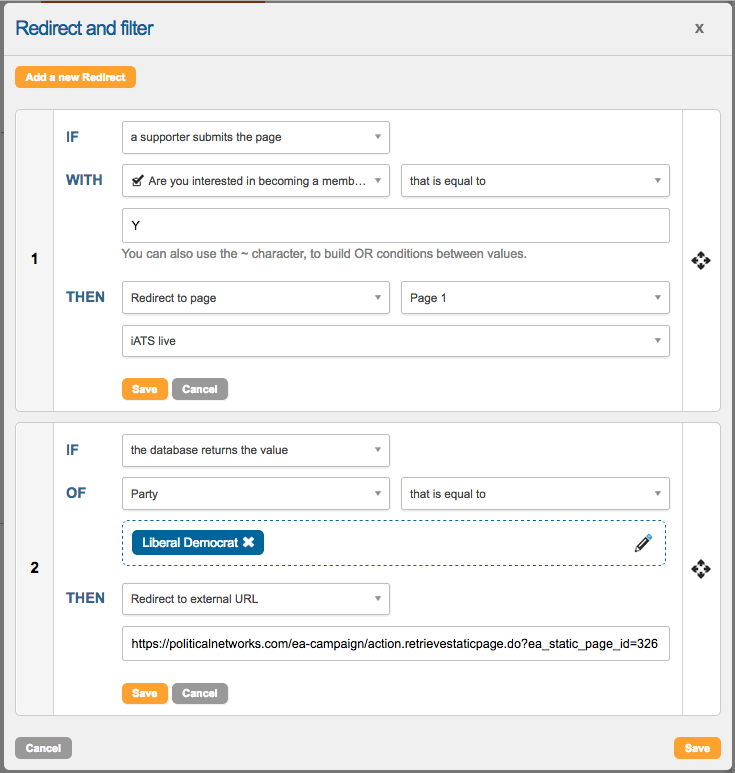Cancel editing redirect rule 2

pos(199,693)
